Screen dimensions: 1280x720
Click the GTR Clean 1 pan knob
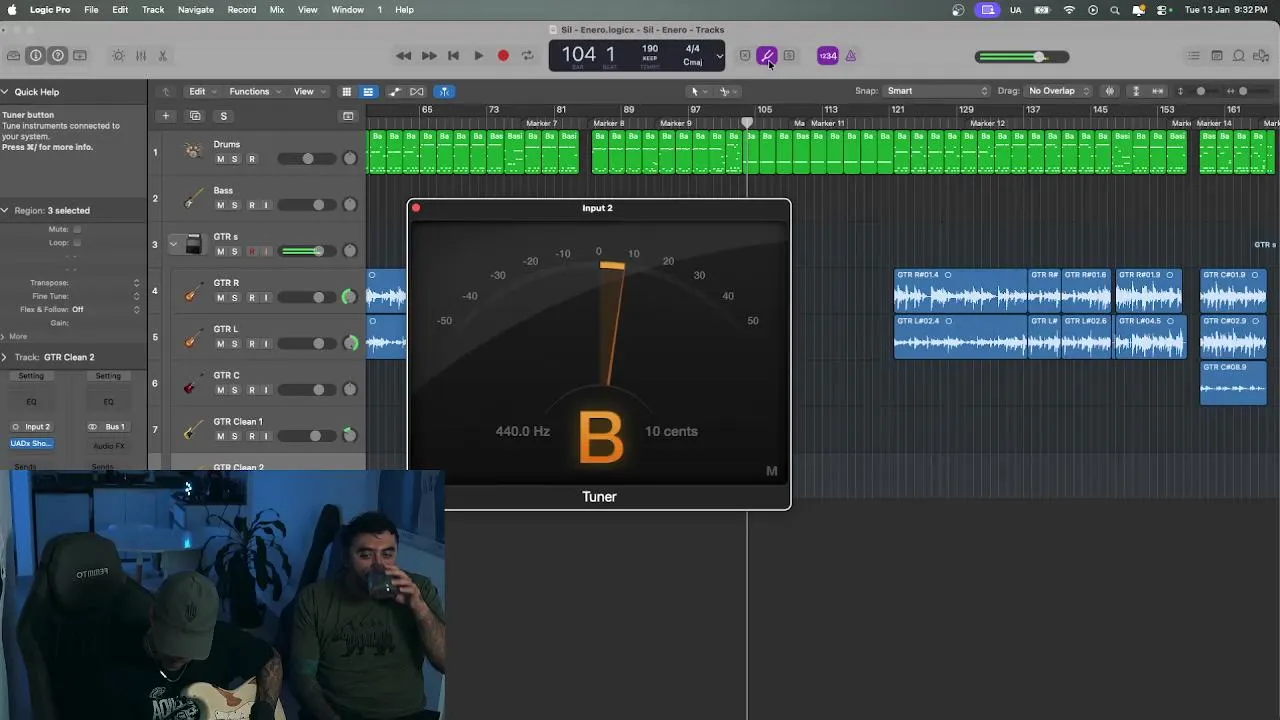click(349, 435)
